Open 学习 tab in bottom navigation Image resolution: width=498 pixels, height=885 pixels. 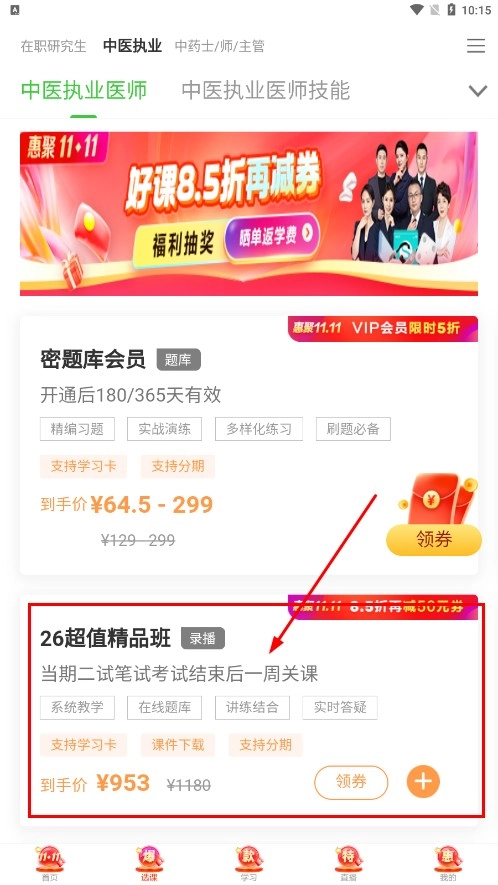[249, 864]
